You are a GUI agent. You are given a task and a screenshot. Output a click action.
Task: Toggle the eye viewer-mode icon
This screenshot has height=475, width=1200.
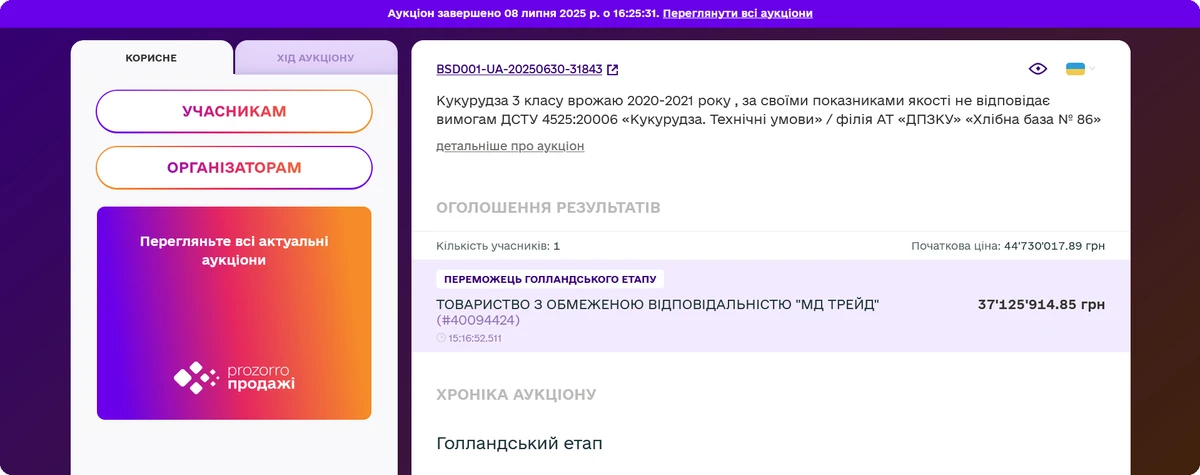tap(1038, 69)
